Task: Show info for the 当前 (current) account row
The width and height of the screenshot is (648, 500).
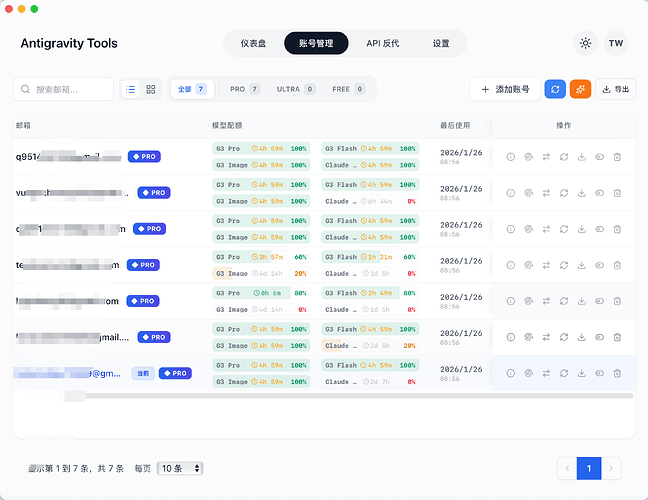Action: pos(511,373)
